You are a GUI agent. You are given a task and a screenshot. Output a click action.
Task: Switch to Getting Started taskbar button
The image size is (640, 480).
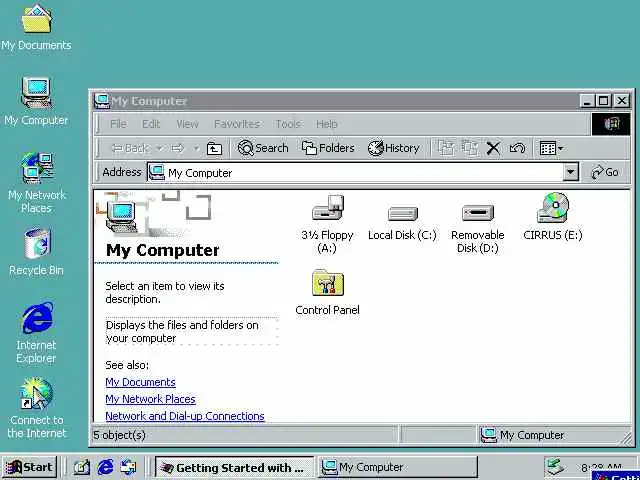click(234, 467)
